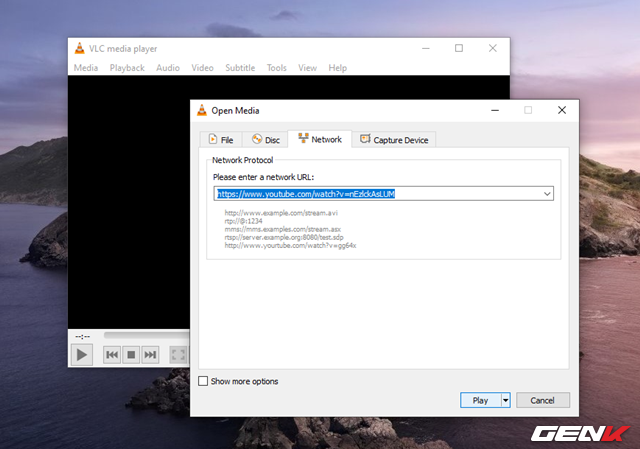Click the 'Please enter a network URL:' label
The width and height of the screenshot is (640, 449).
[x=263, y=177]
